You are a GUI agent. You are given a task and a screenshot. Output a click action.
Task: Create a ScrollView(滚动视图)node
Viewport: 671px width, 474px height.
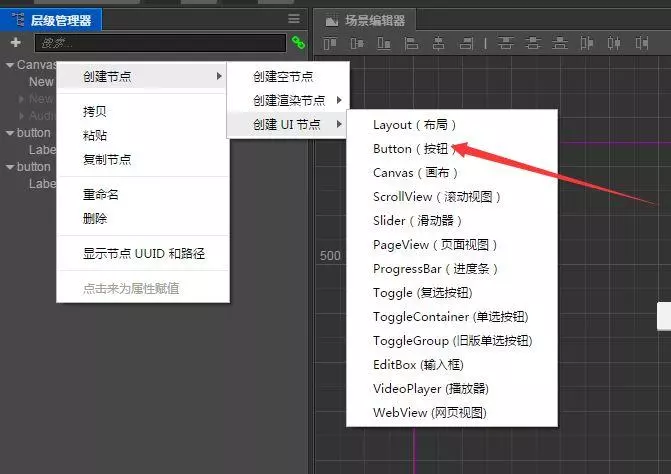(436, 197)
